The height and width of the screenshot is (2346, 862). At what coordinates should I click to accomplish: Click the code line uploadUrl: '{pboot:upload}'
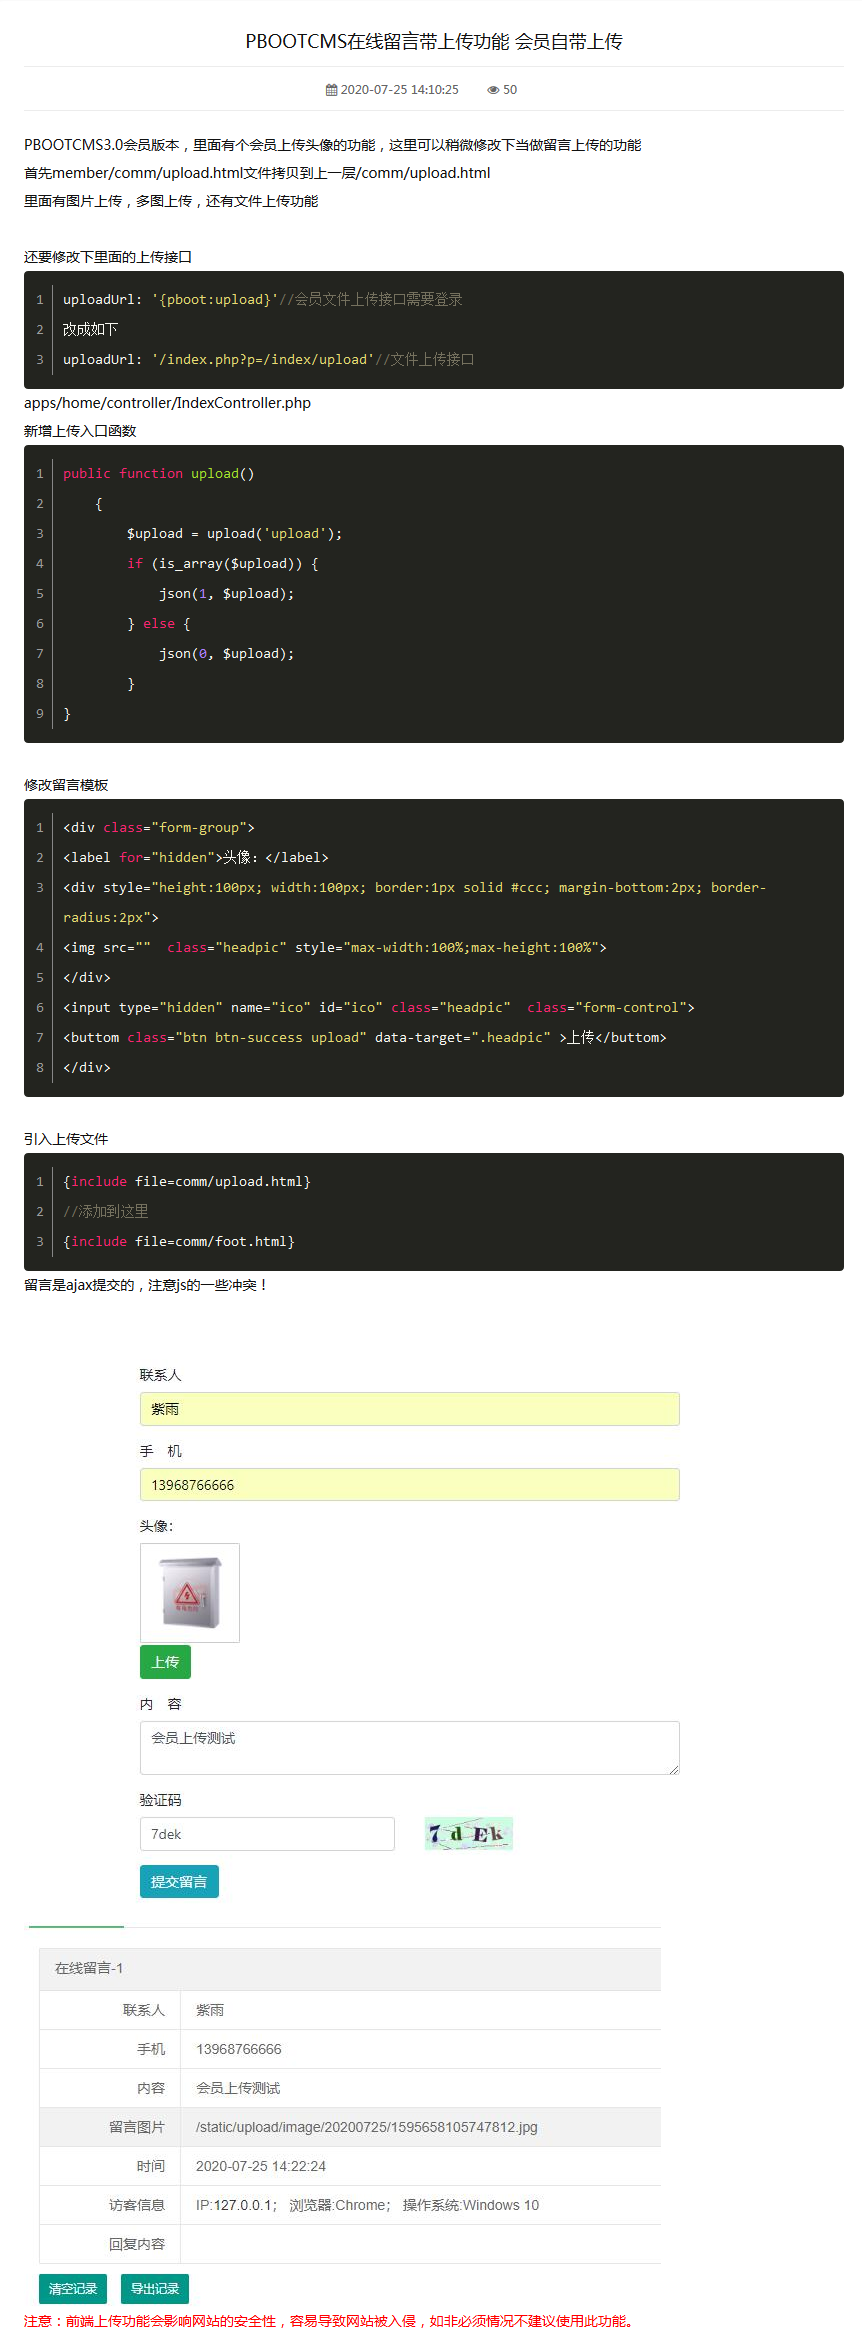(262, 299)
